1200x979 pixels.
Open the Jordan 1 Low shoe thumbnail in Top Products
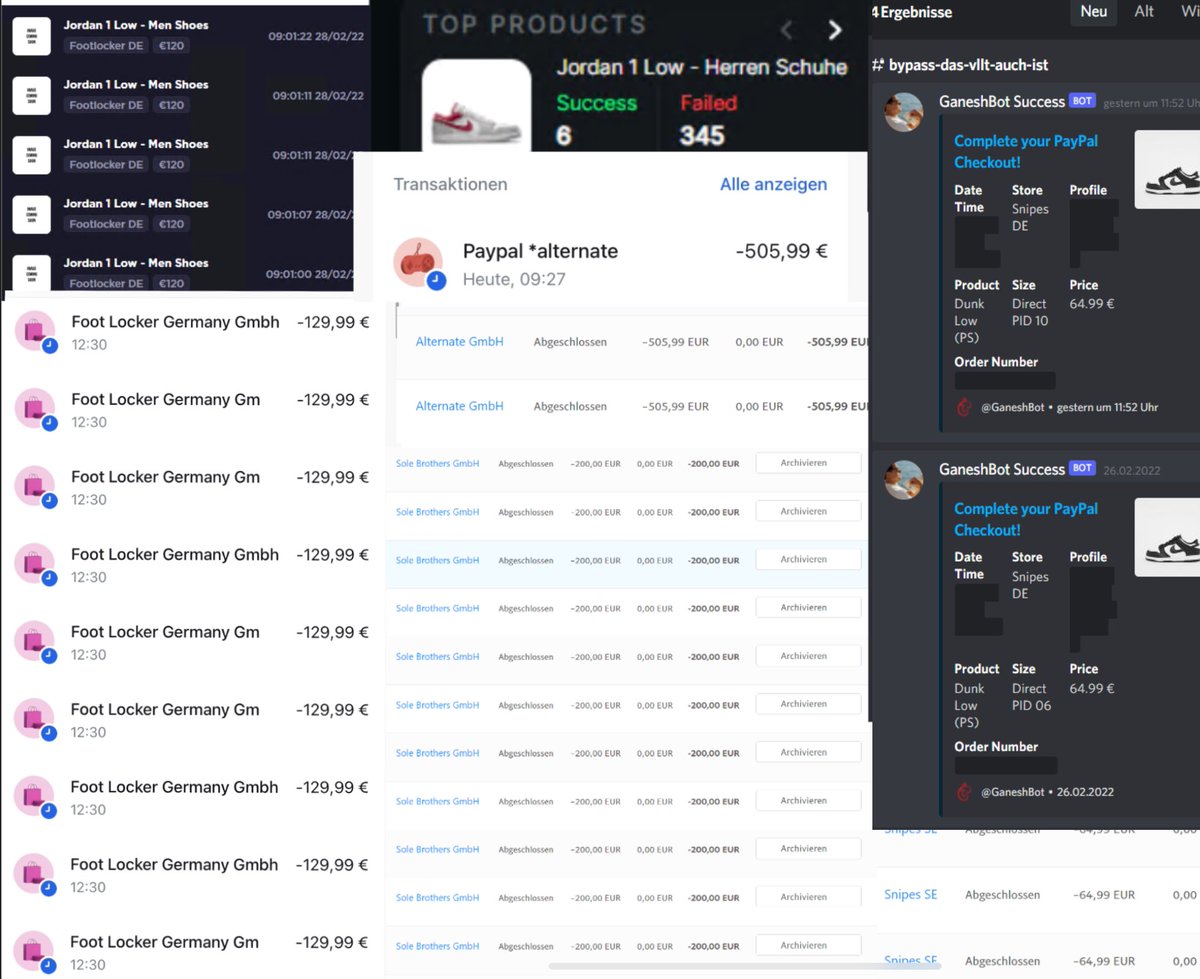pos(476,105)
